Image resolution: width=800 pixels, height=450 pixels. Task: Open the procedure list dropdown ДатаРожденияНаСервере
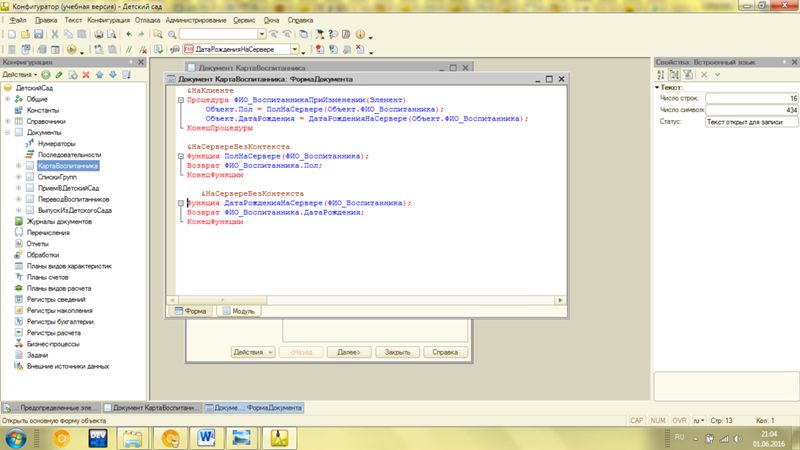[294, 49]
